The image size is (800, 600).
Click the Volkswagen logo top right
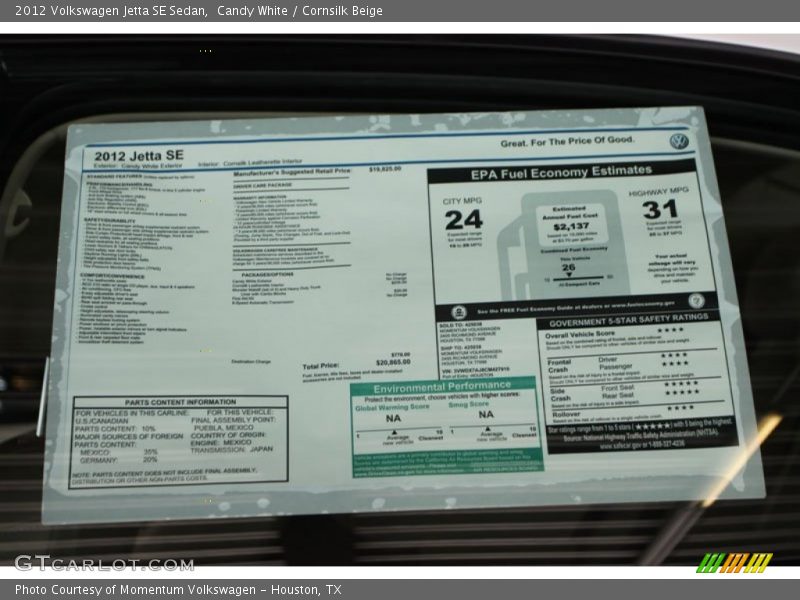[682, 141]
